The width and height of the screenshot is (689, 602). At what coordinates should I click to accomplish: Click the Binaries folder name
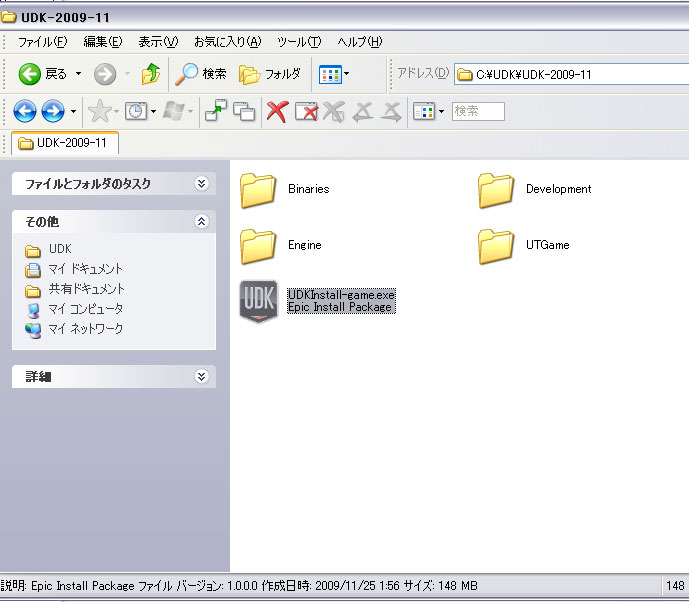[x=309, y=189]
